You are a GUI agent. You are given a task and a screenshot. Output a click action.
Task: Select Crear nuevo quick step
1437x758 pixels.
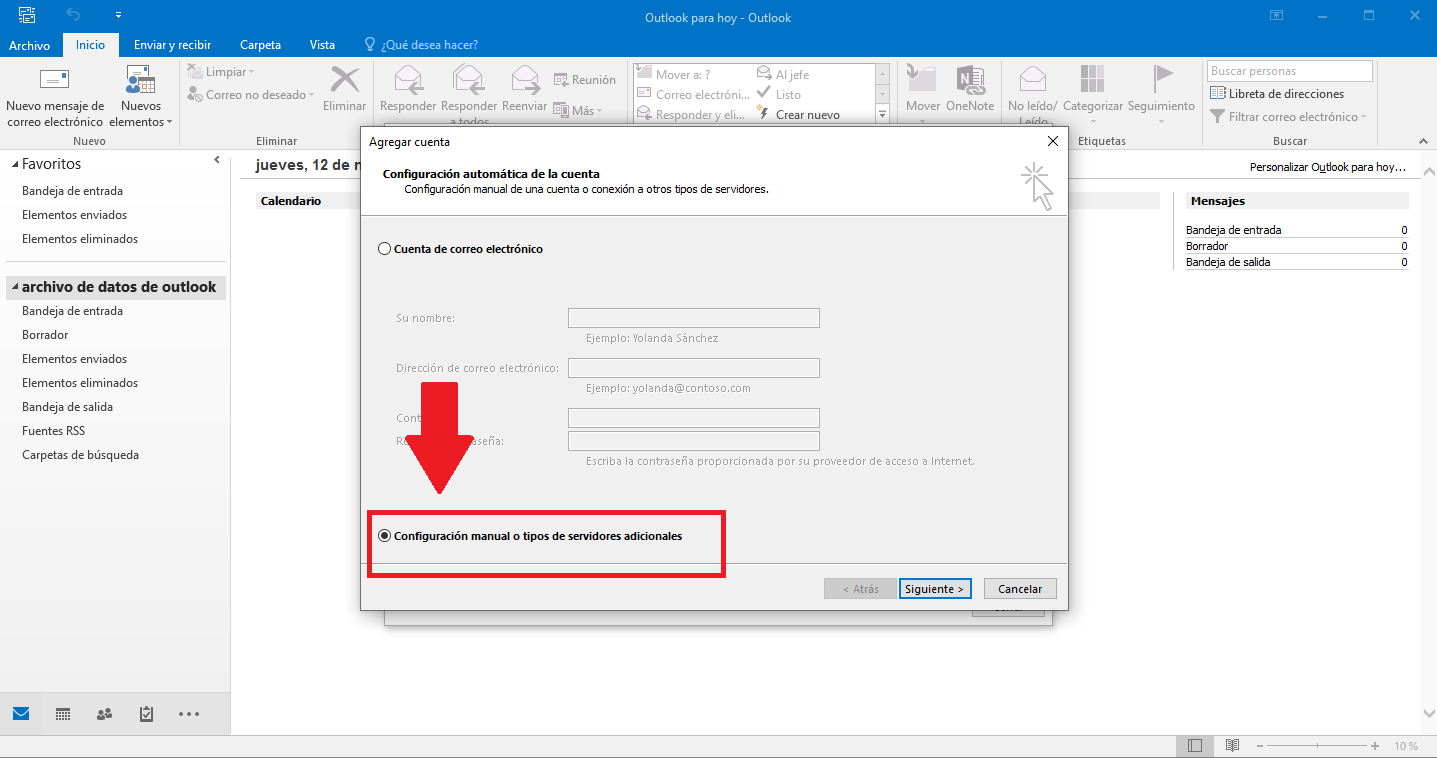[x=798, y=115]
